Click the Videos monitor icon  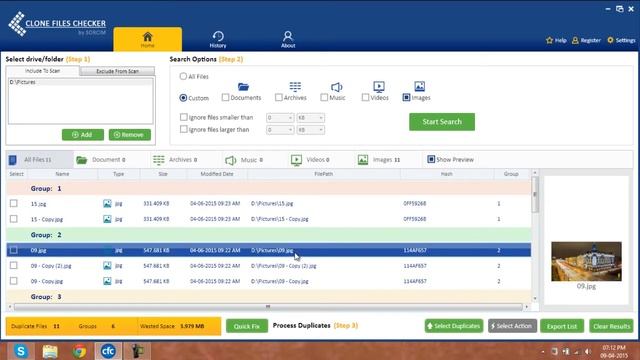pos(379,87)
